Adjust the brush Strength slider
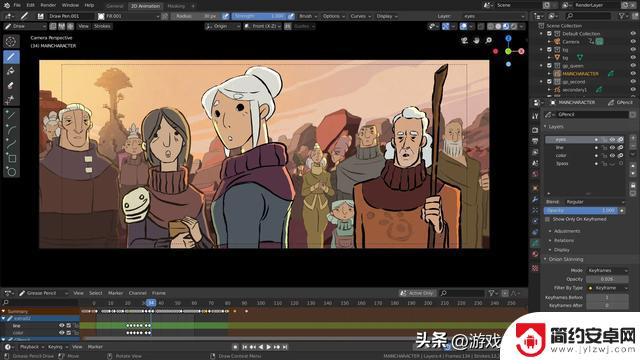Viewport: 640px width, 360px height. 259,16
